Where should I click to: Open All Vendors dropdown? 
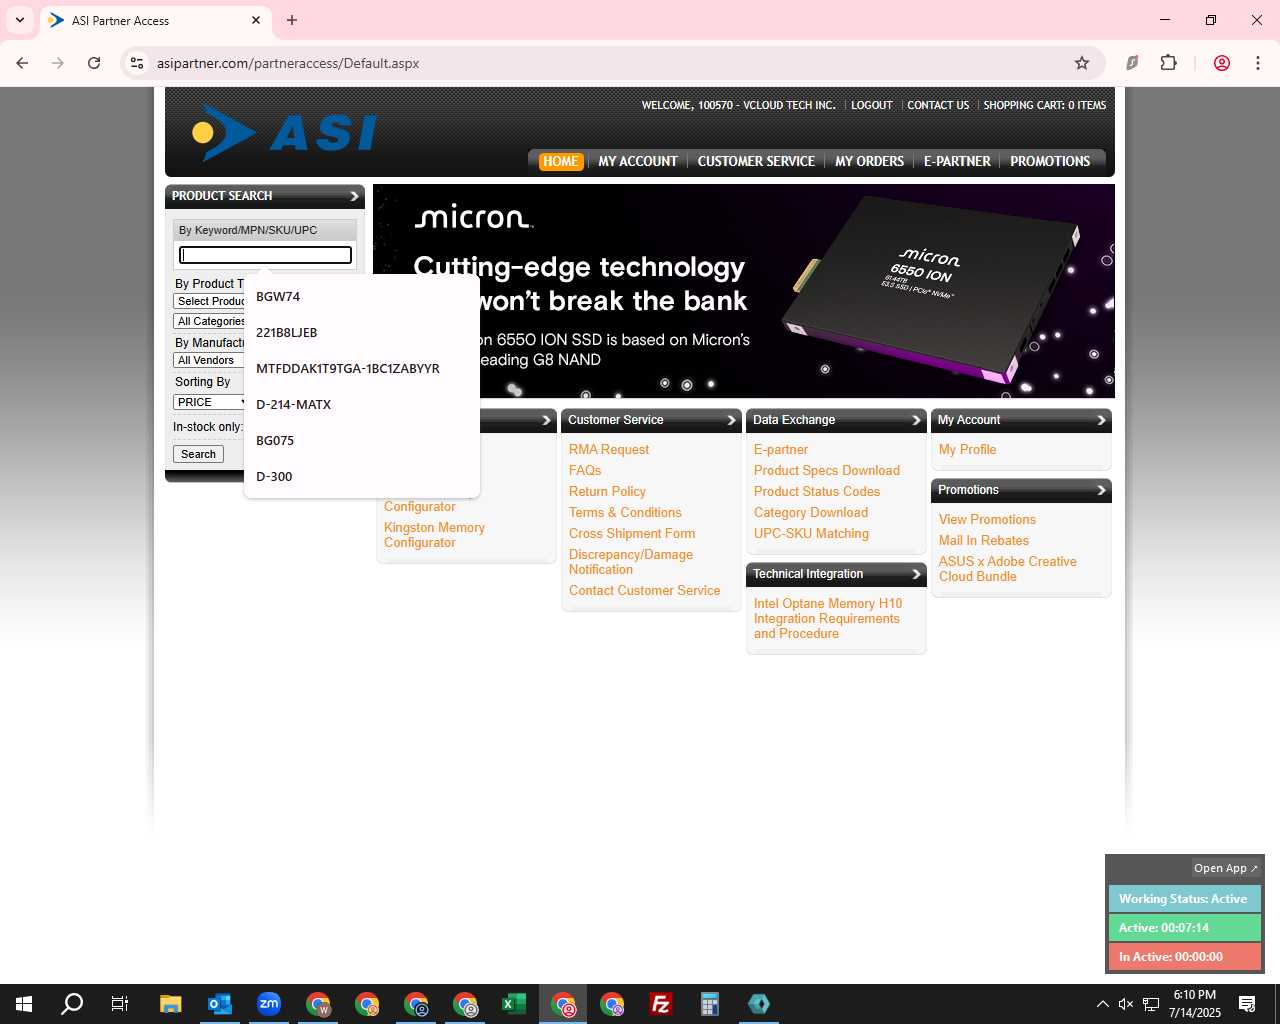(210, 360)
